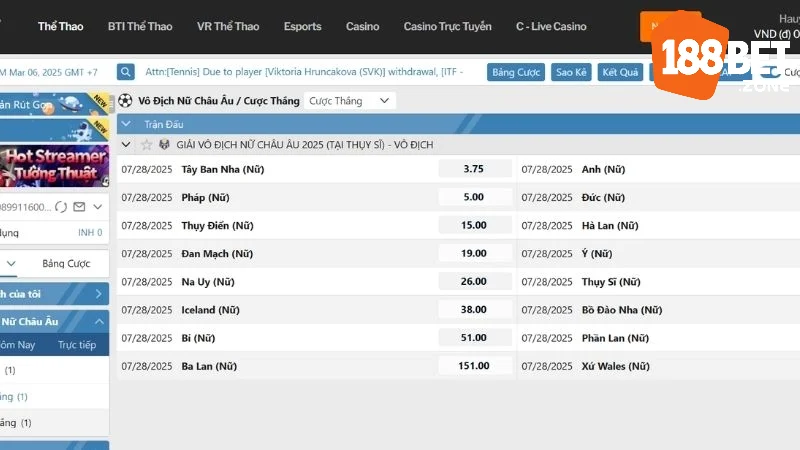Click the 5.00 odds for Pháp

click(x=474, y=197)
